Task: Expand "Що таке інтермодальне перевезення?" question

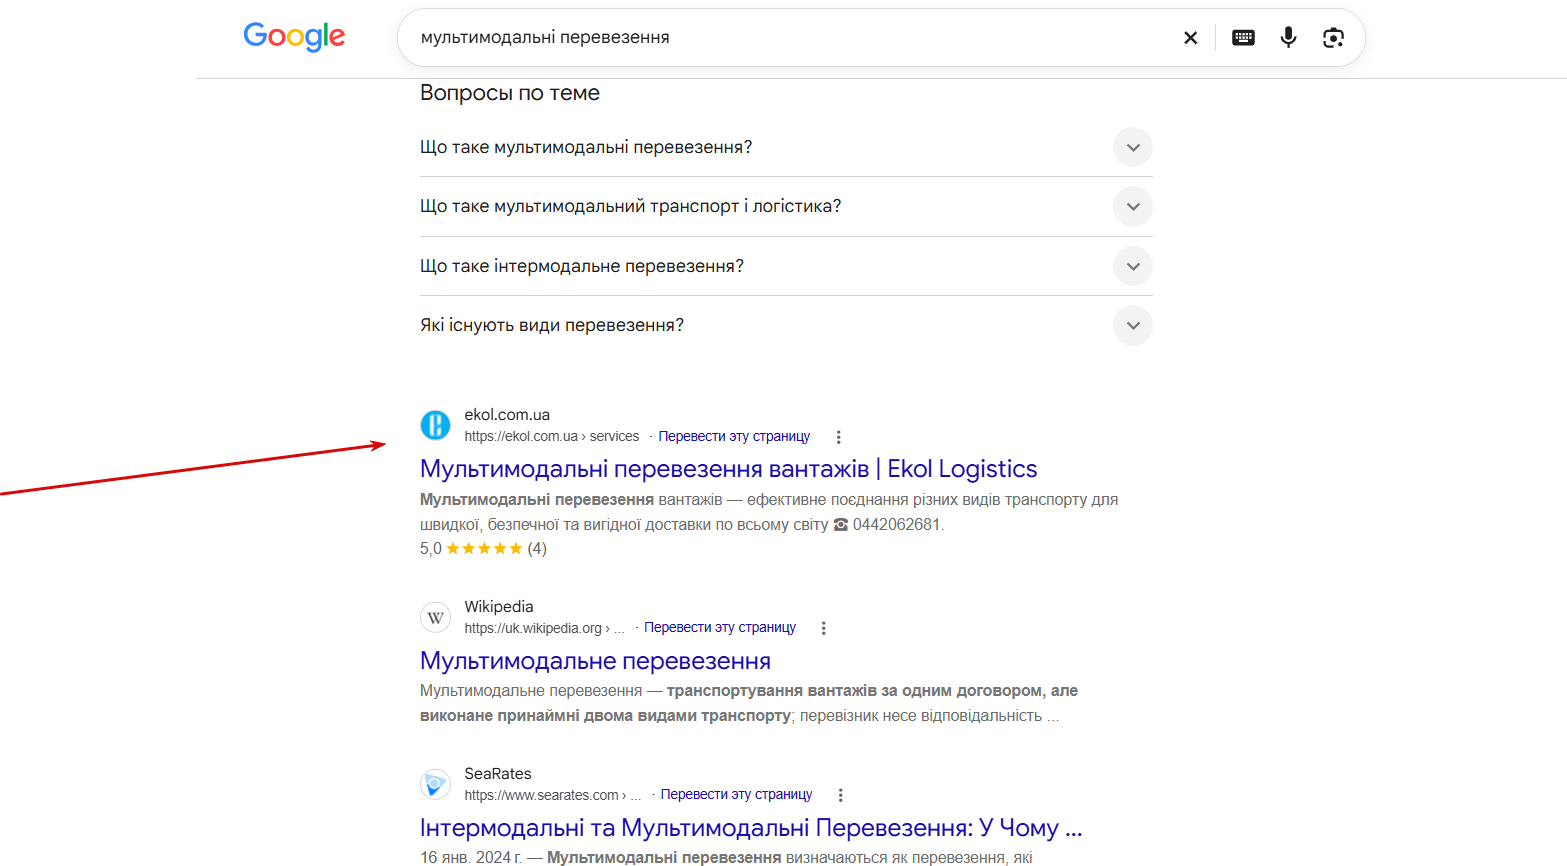Action: tap(786, 266)
